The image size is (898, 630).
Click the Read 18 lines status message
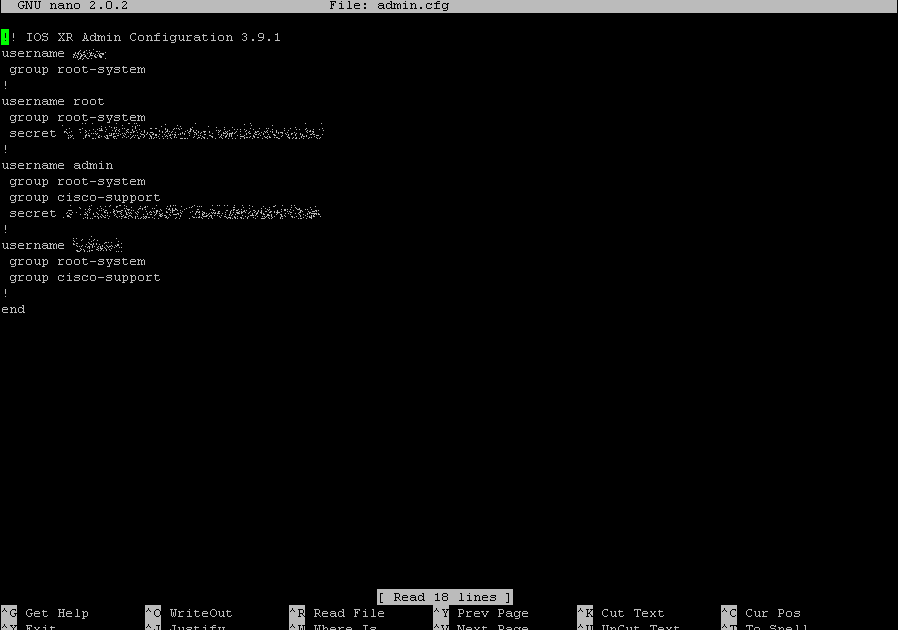pyautogui.click(x=444, y=597)
